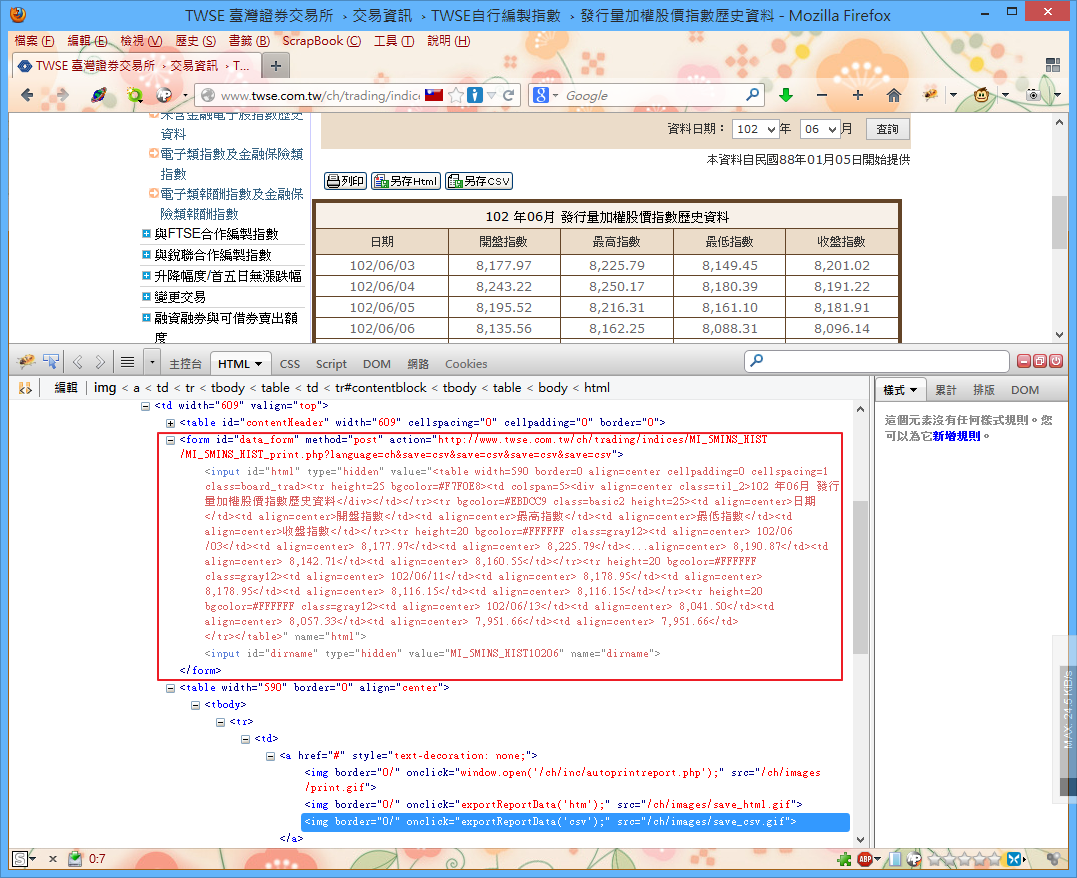This screenshot has width=1077, height=878.
Task: Switch to Firebug Cookies tab
Action: 466,364
